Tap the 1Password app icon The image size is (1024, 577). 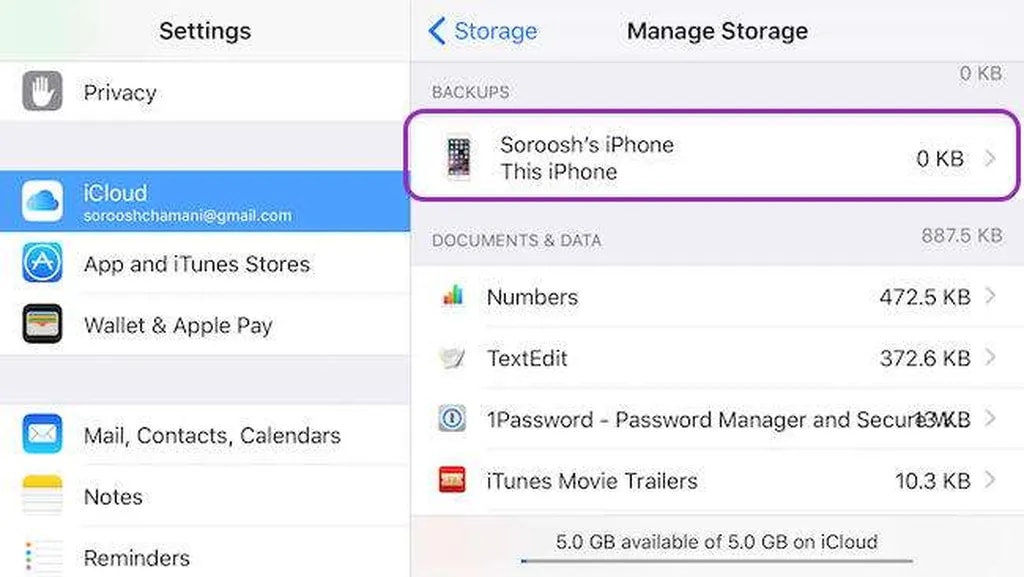pyautogui.click(x=453, y=419)
